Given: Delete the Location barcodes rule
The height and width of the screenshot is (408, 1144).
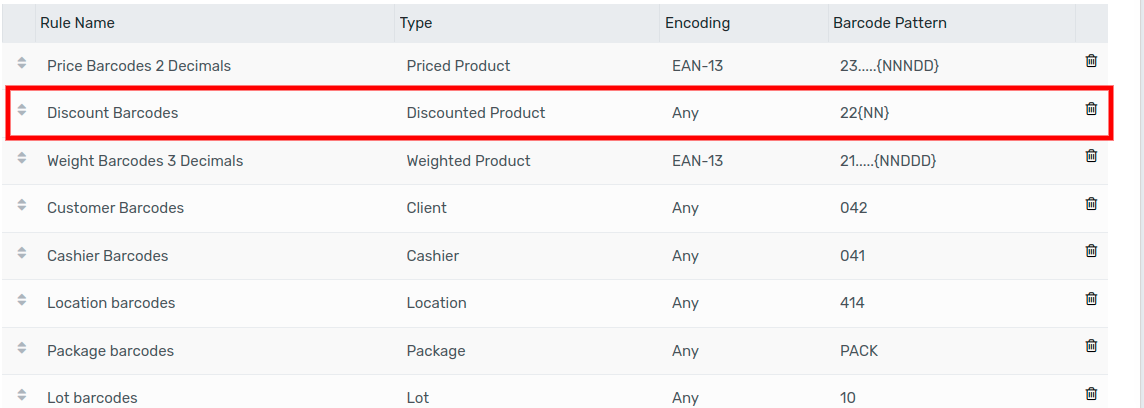Looking at the screenshot, I should tap(1091, 299).
